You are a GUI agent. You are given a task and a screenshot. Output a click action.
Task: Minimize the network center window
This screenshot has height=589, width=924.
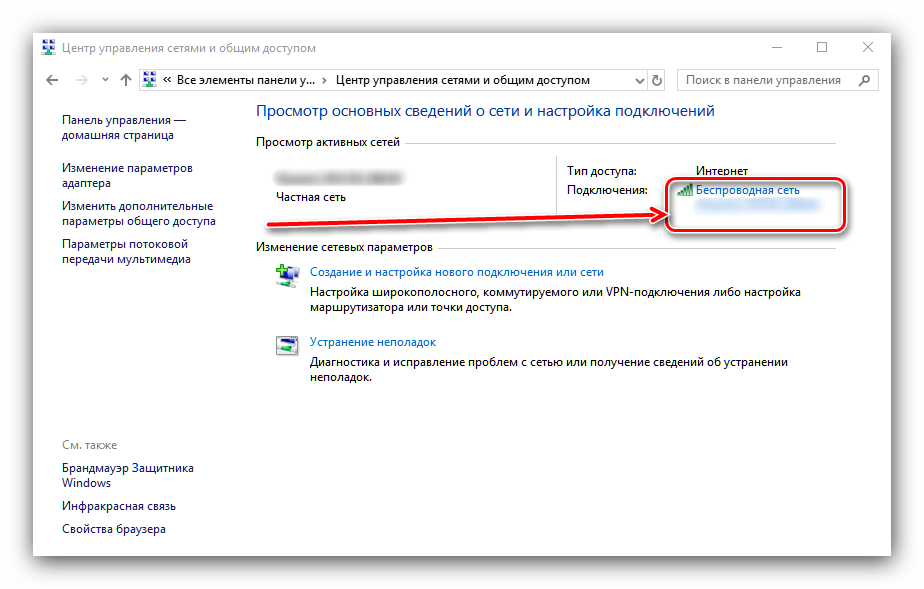pyautogui.click(x=777, y=47)
